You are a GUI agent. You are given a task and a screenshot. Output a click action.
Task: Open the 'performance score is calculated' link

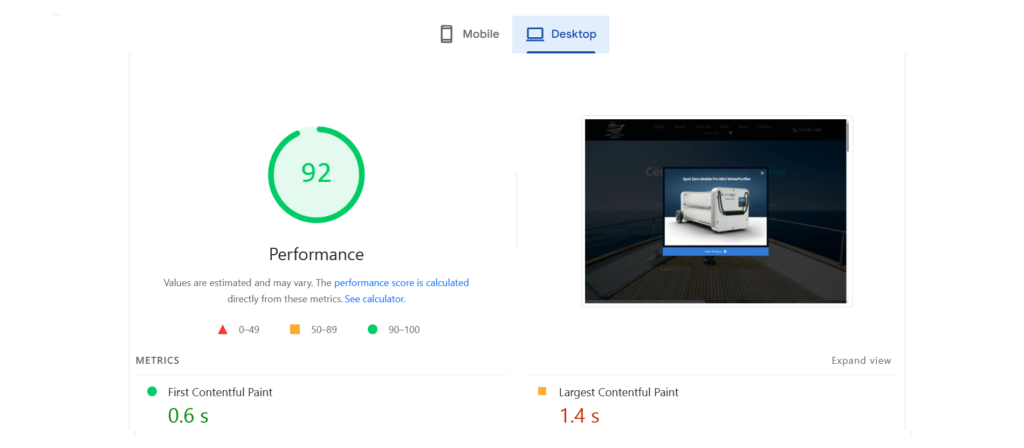coord(401,283)
